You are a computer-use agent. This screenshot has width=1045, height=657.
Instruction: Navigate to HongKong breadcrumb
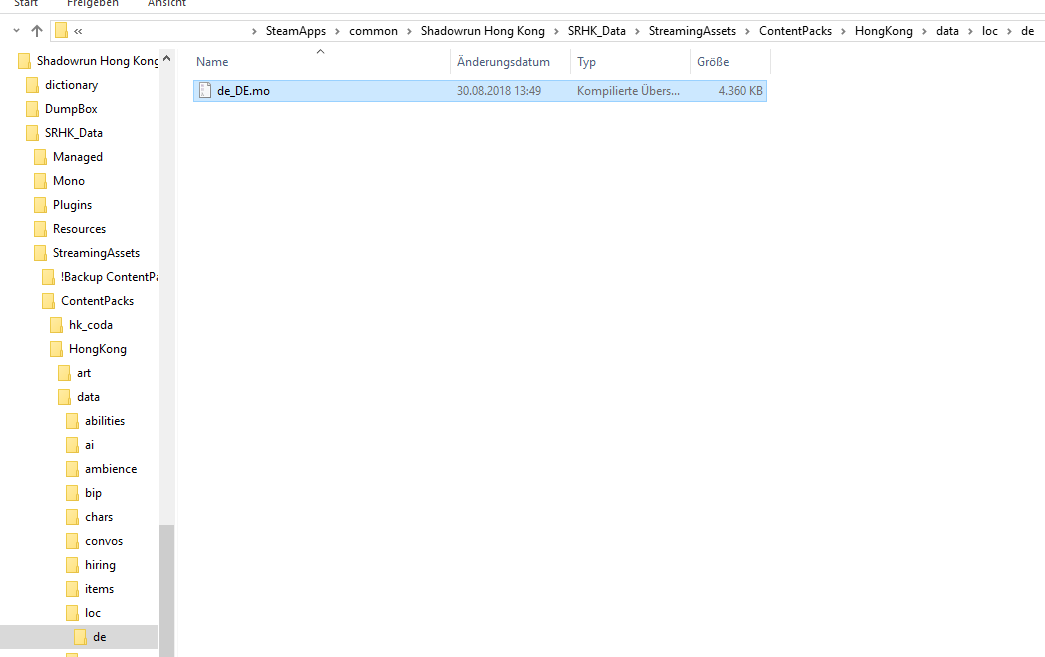point(884,31)
